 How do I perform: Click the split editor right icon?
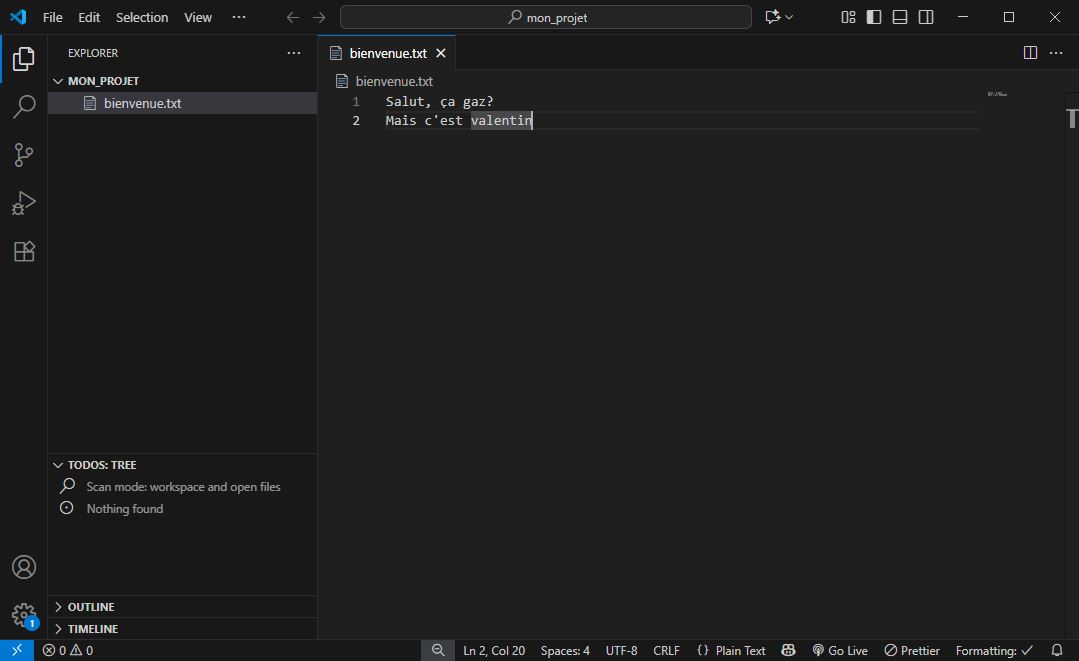click(x=1030, y=53)
